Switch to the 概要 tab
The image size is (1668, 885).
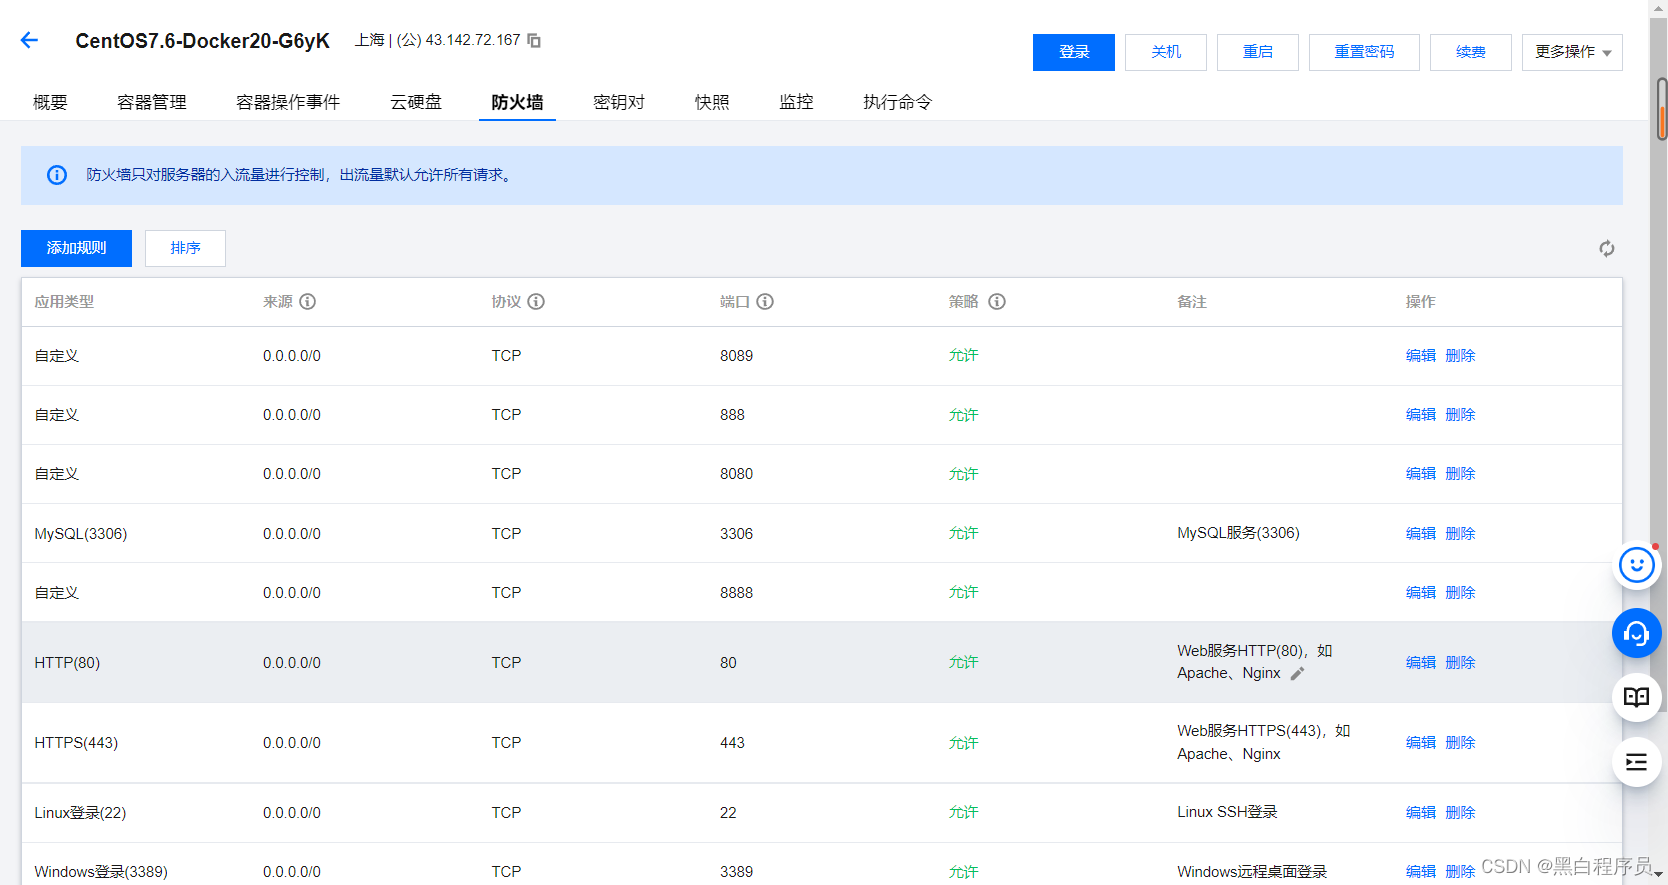(50, 102)
